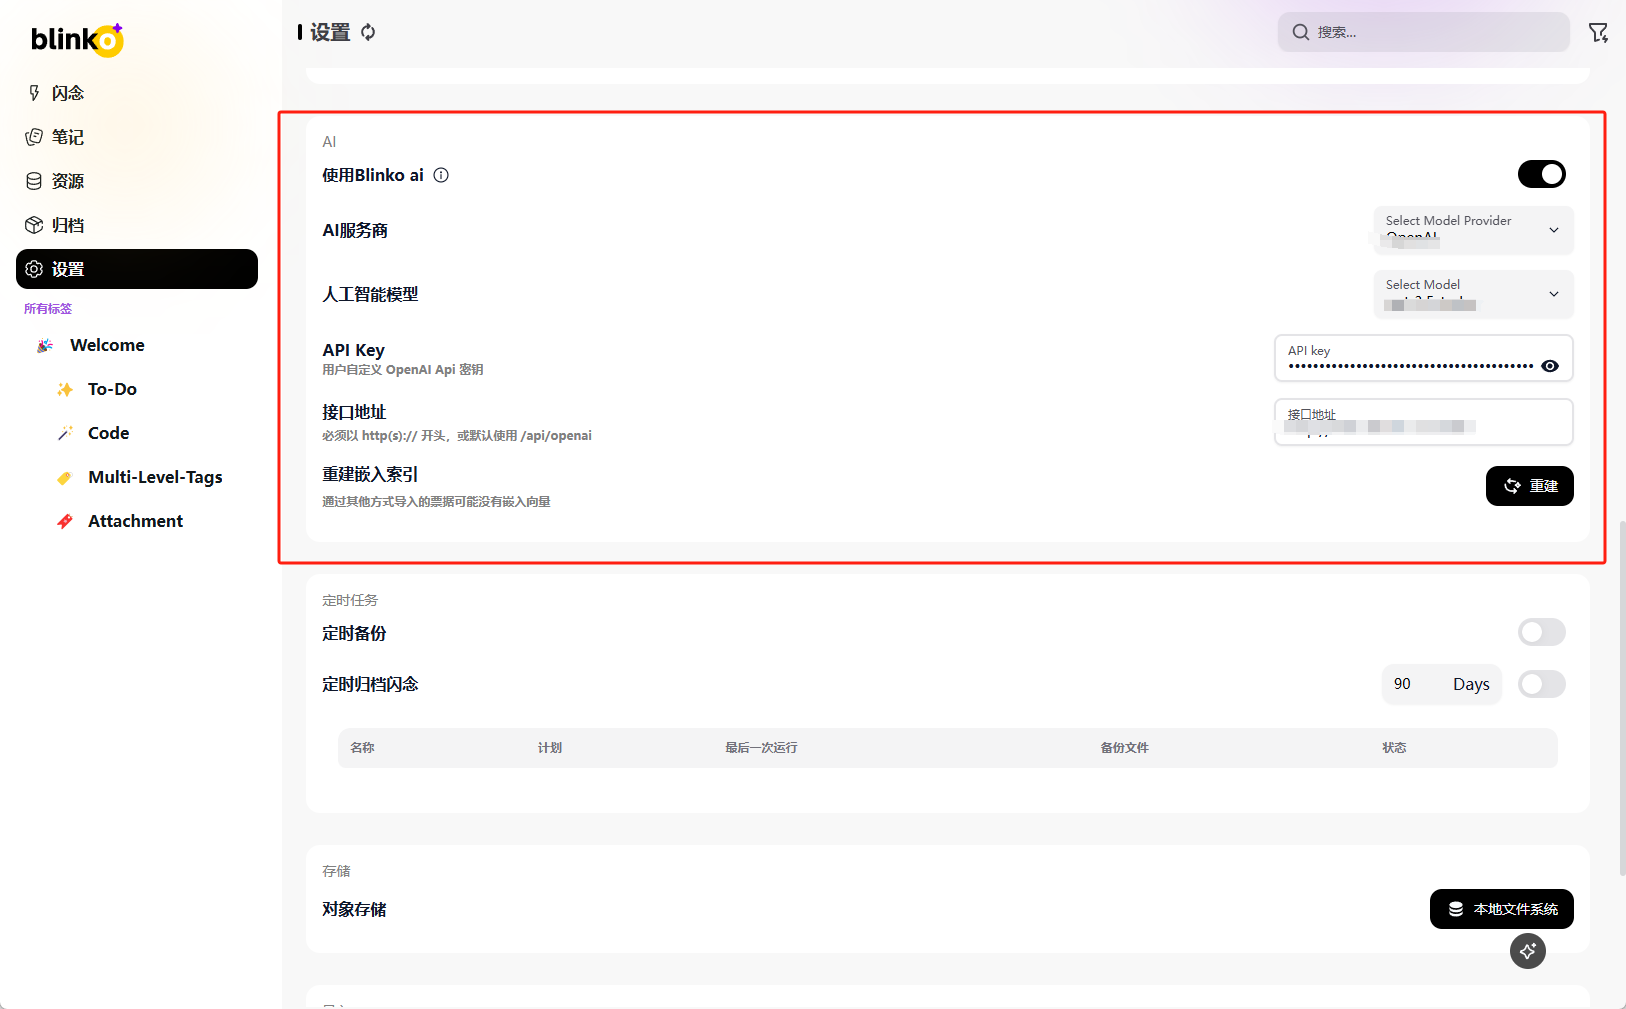Image resolution: width=1626 pixels, height=1009 pixels.
Task: Click the Code wand icon
Action: click(x=65, y=433)
